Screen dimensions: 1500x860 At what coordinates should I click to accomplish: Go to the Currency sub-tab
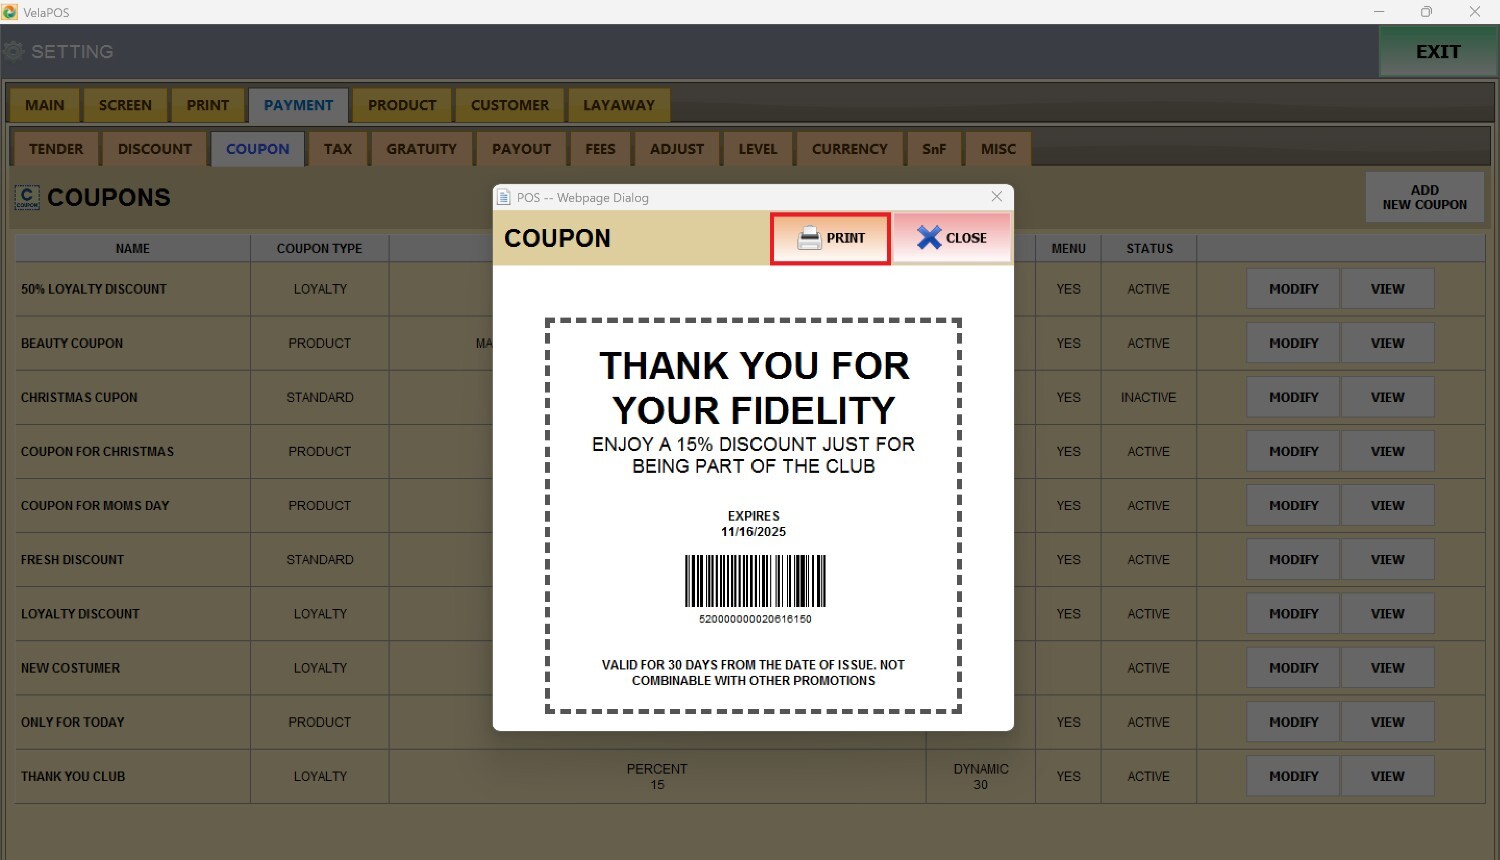click(x=849, y=149)
